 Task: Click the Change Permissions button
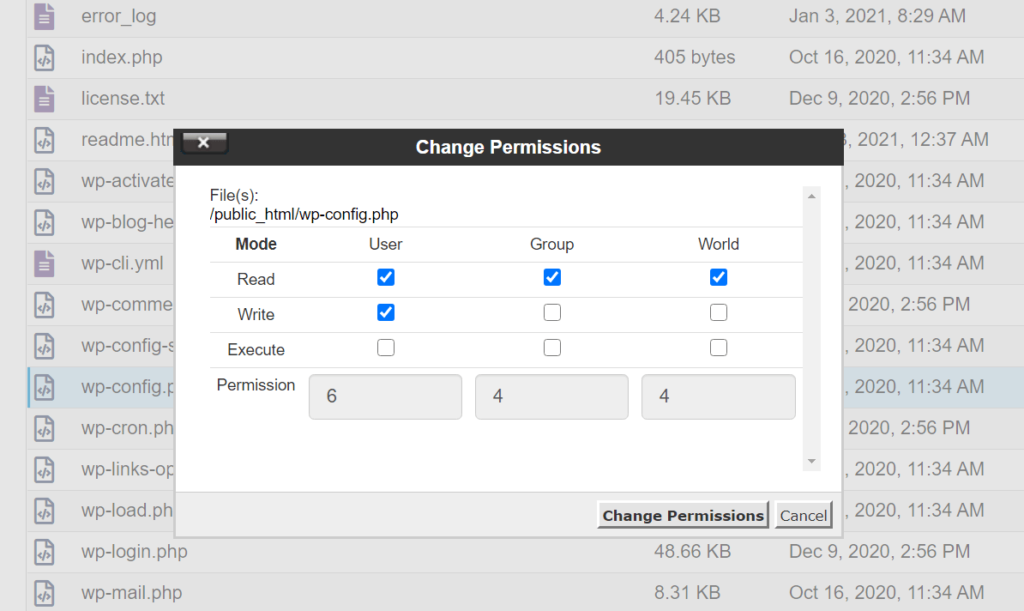683,515
